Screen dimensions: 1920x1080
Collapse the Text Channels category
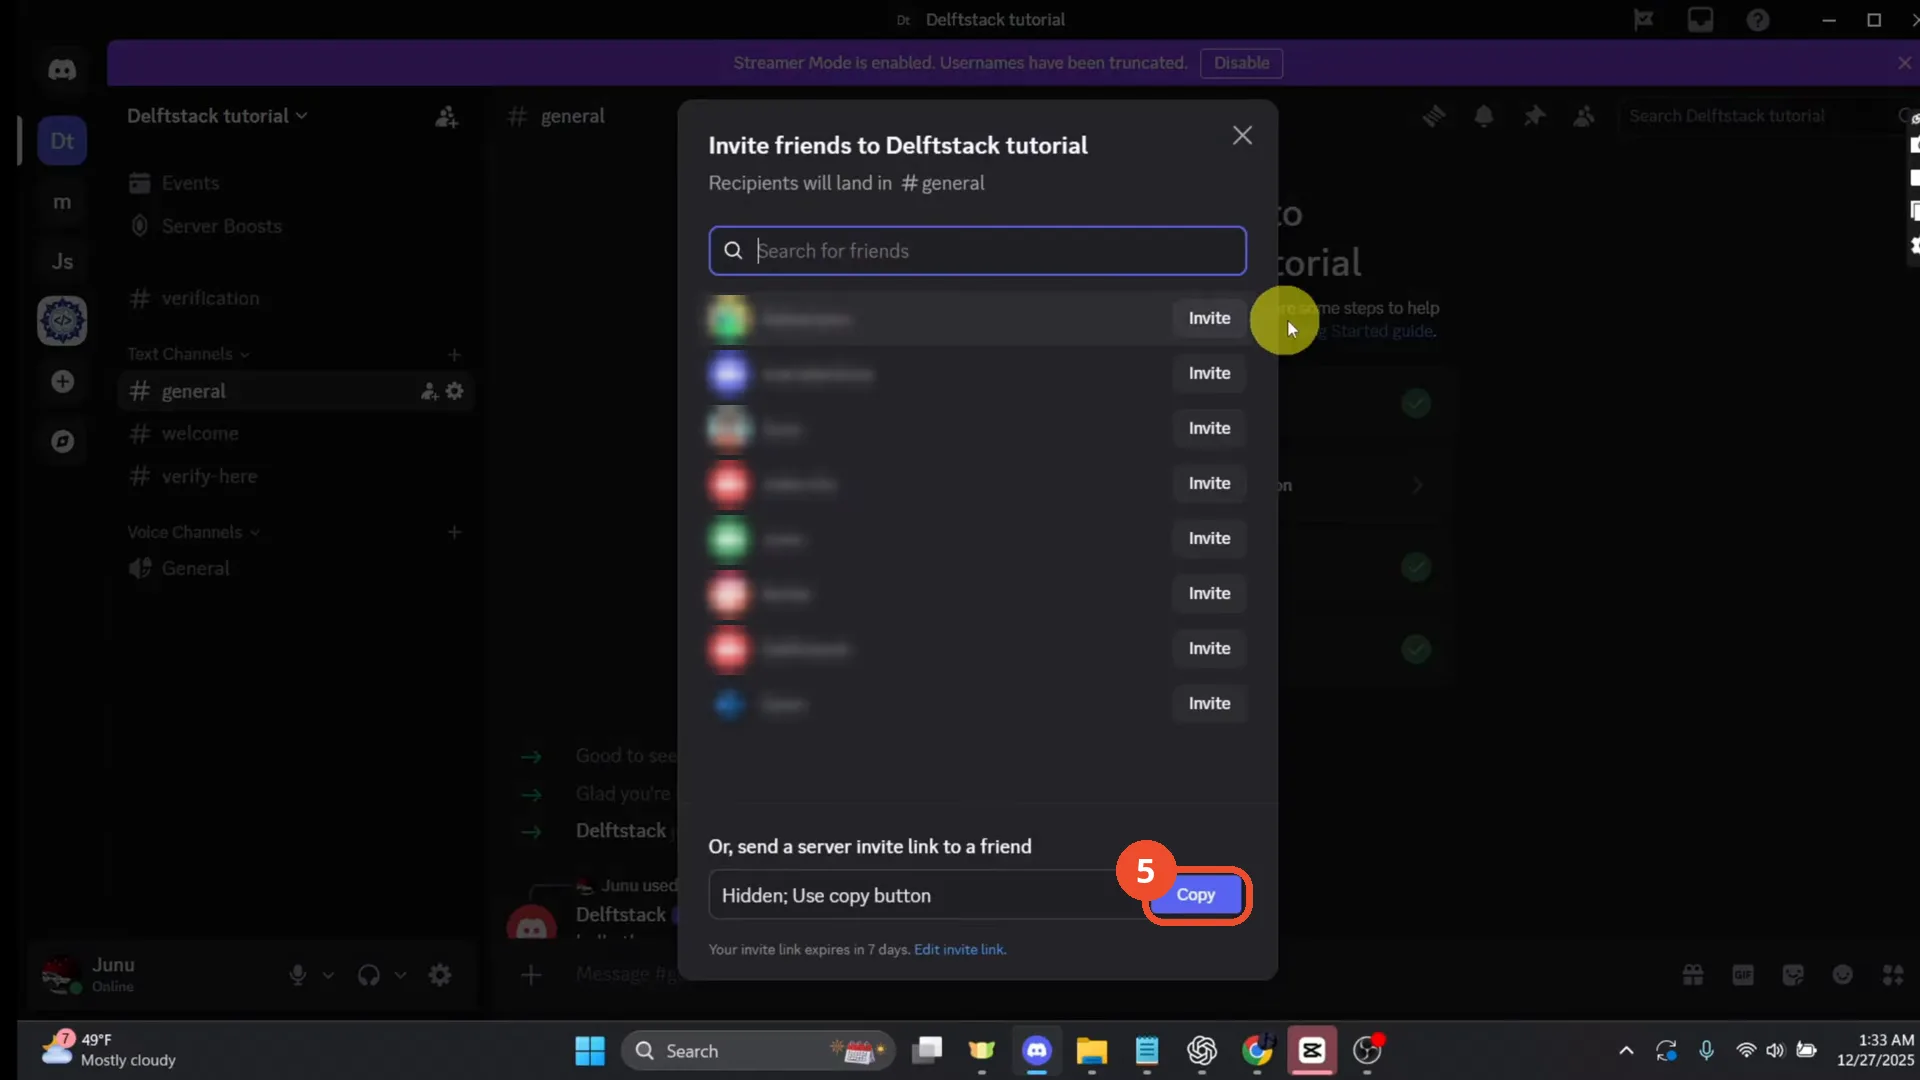(x=188, y=354)
